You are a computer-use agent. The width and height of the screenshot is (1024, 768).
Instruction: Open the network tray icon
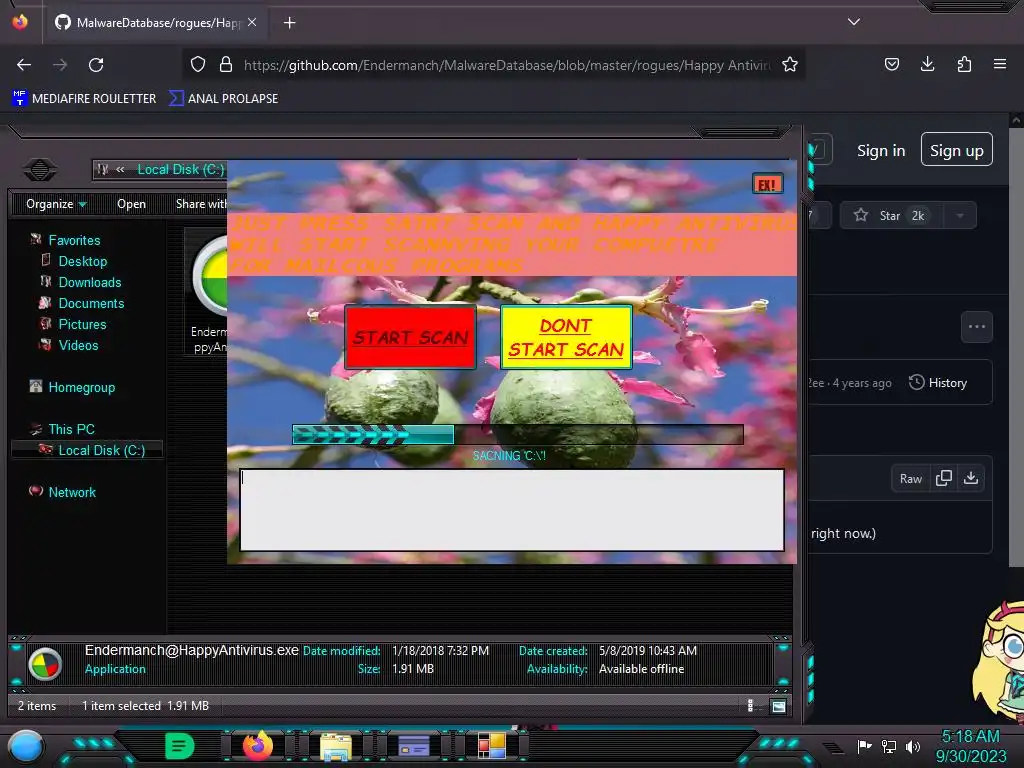(x=888, y=746)
